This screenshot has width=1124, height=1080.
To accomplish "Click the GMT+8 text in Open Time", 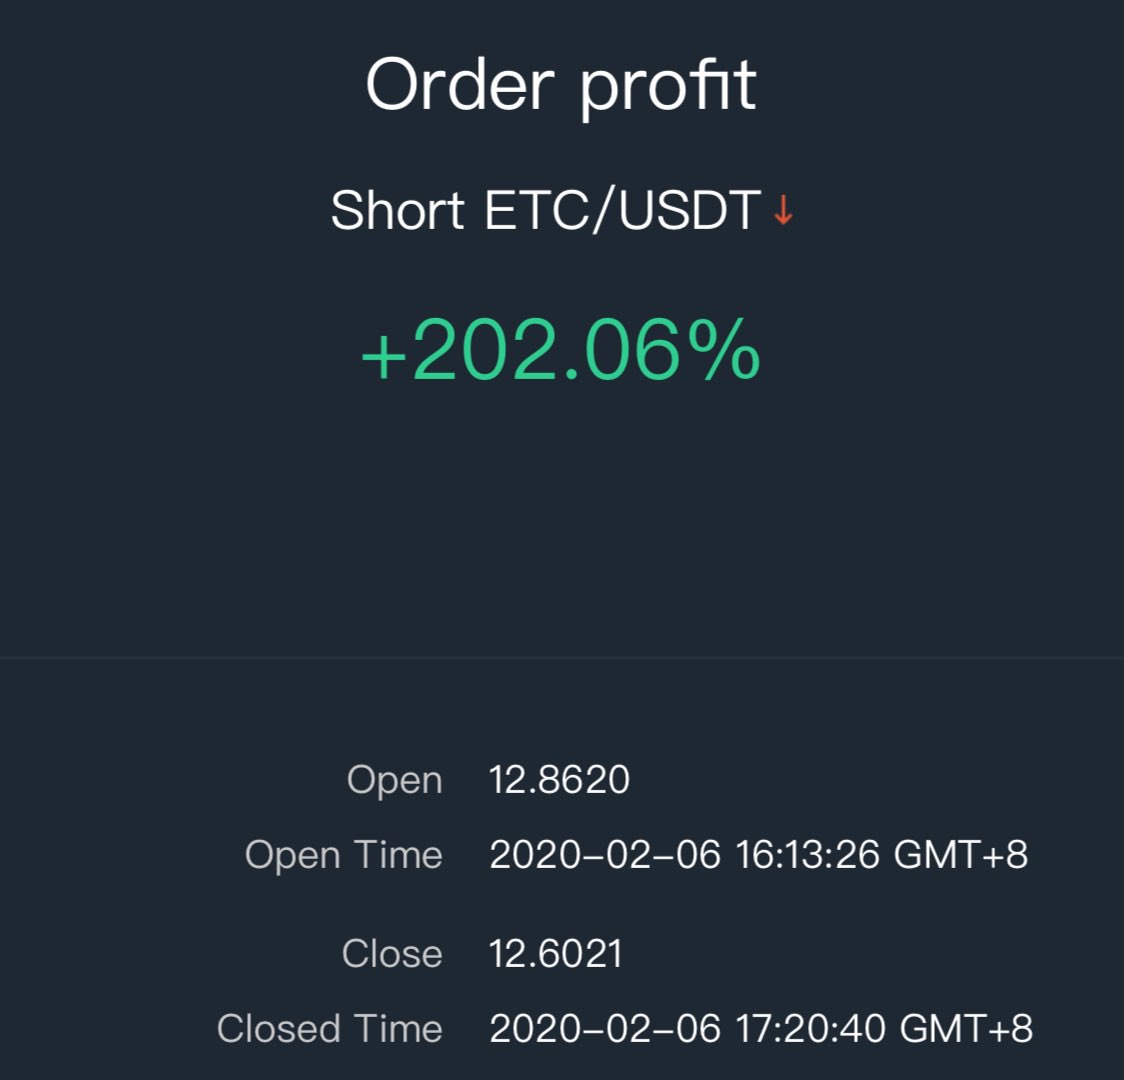I will 961,855.
